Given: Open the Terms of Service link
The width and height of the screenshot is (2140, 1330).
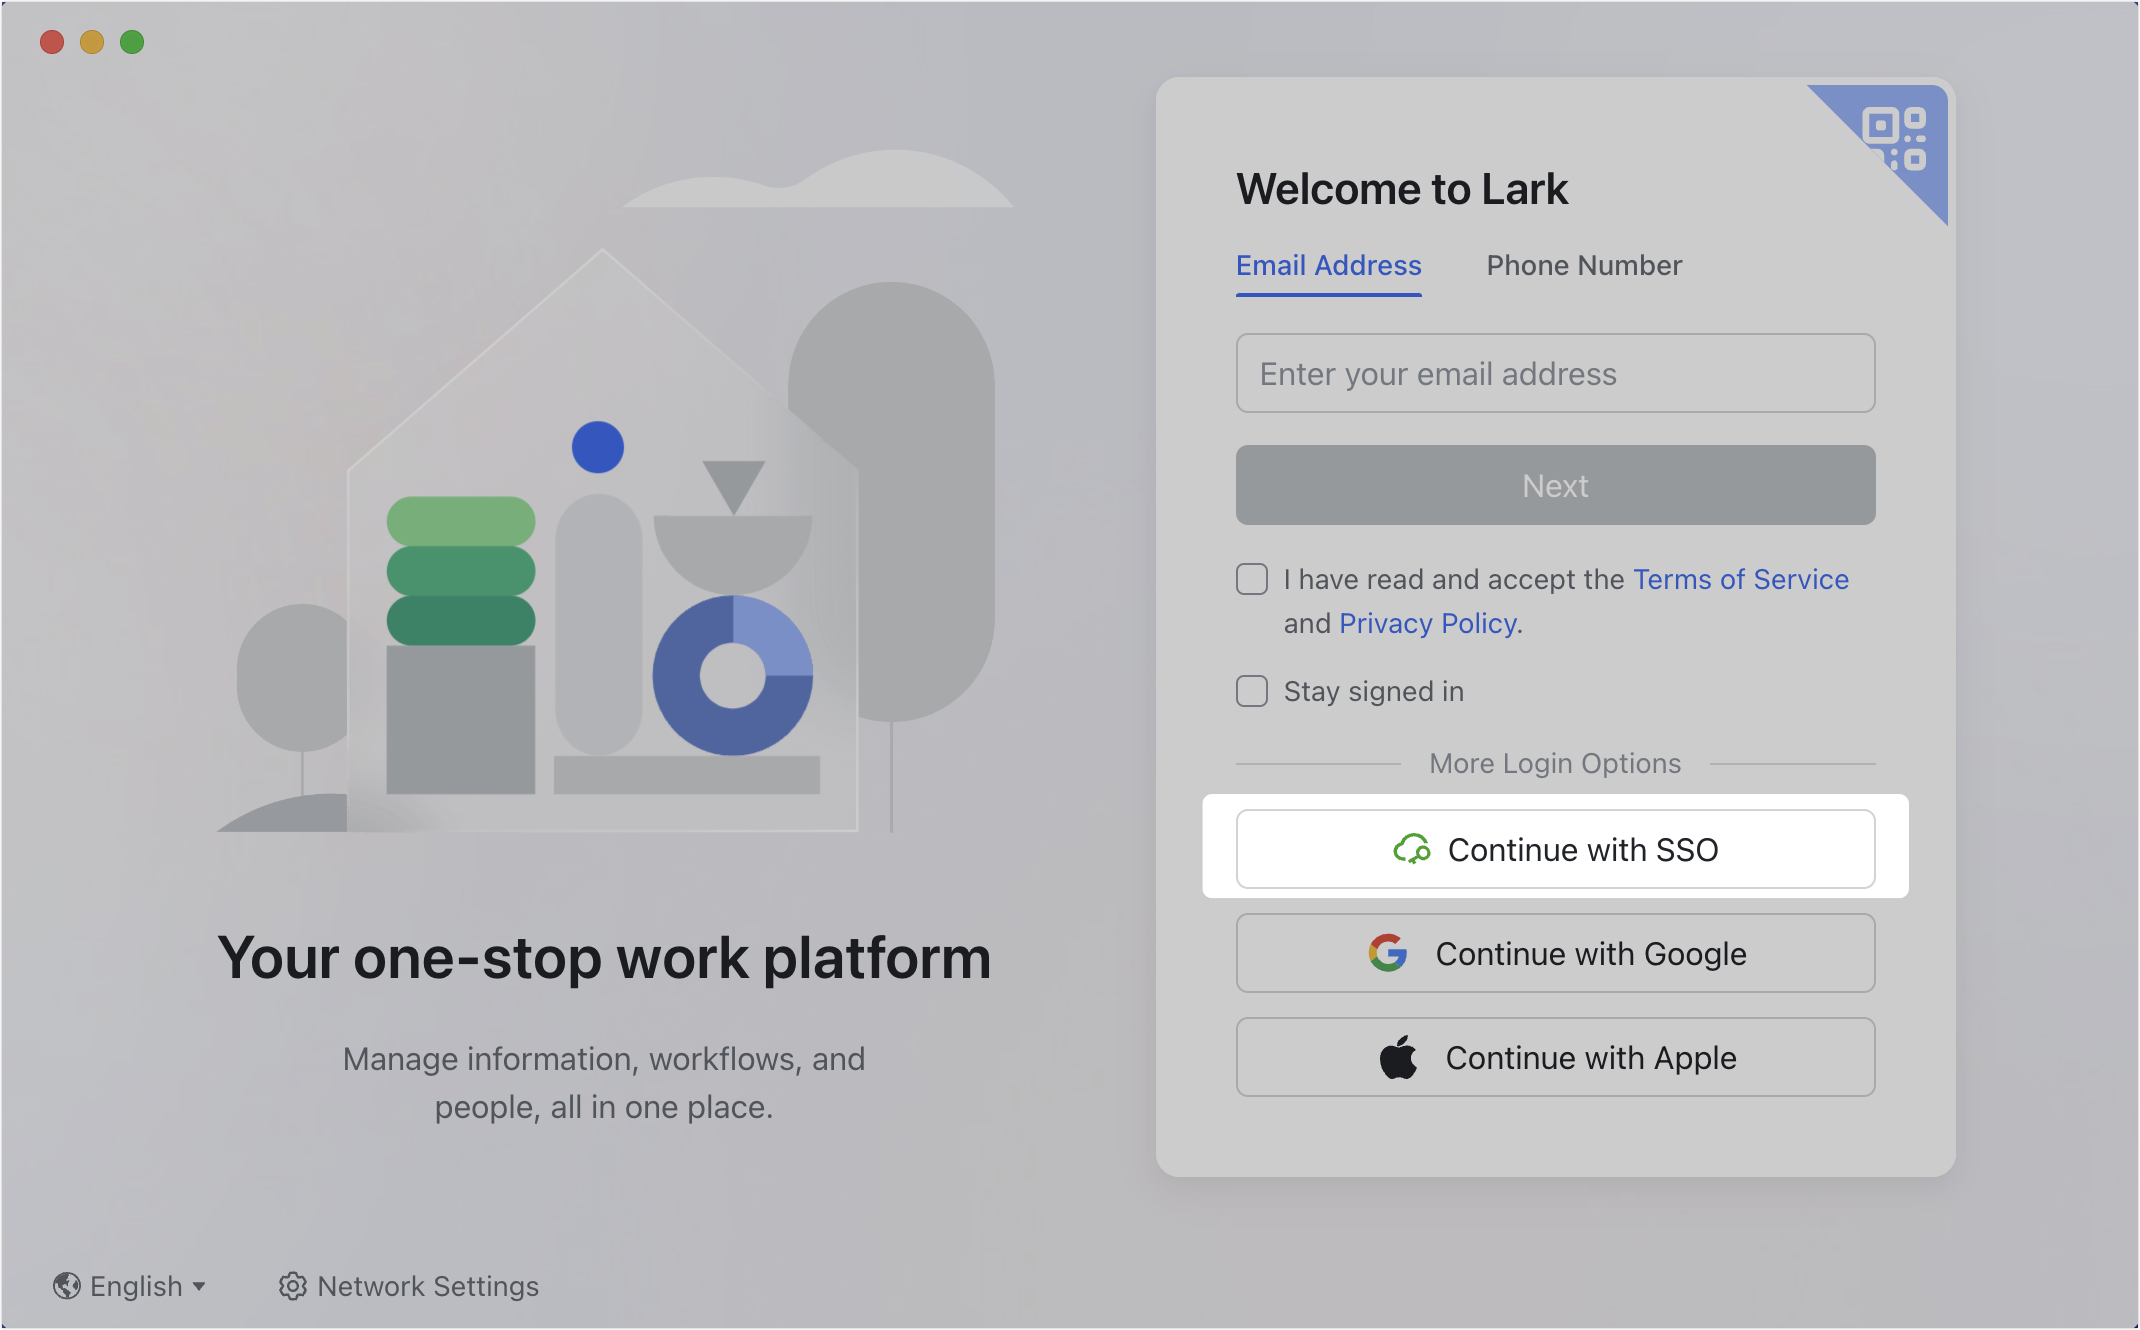Looking at the screenshot, I should coord(1740,579).
